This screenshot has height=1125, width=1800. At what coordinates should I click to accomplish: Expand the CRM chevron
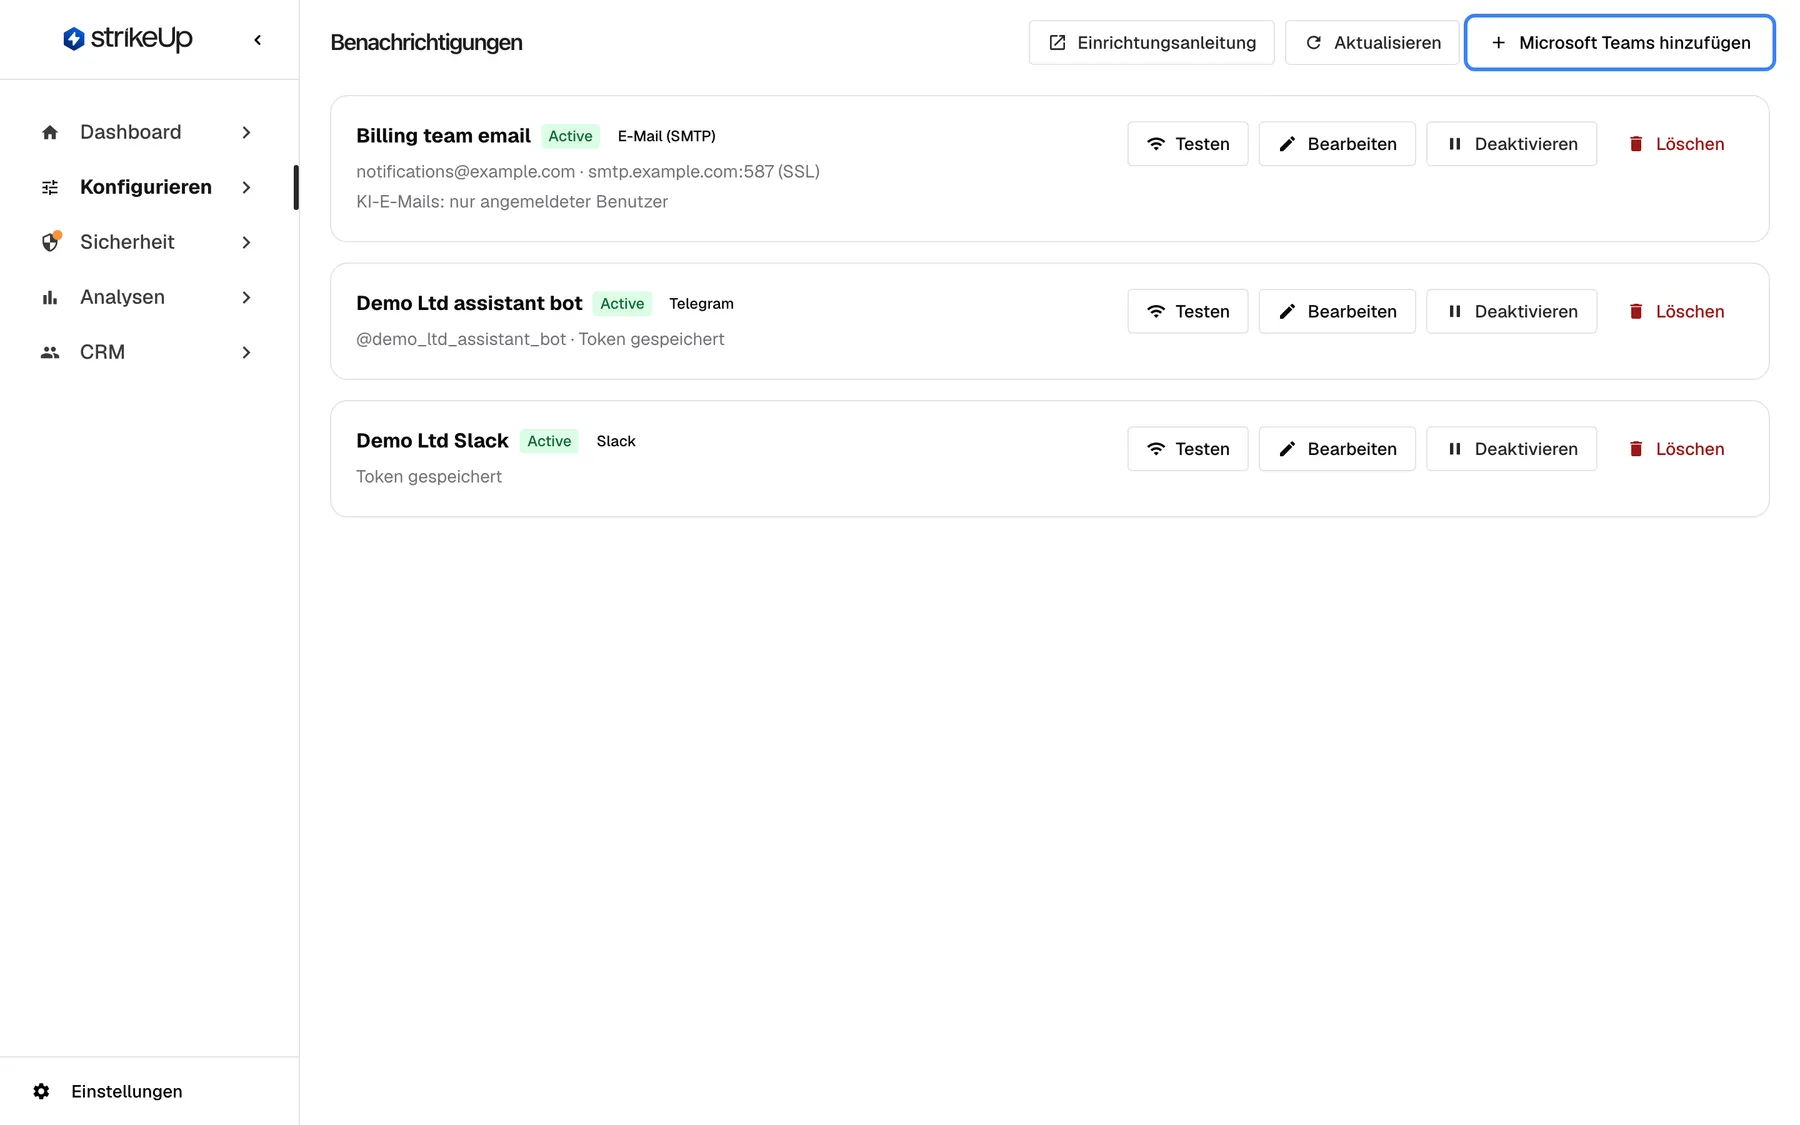pos(246,352)
